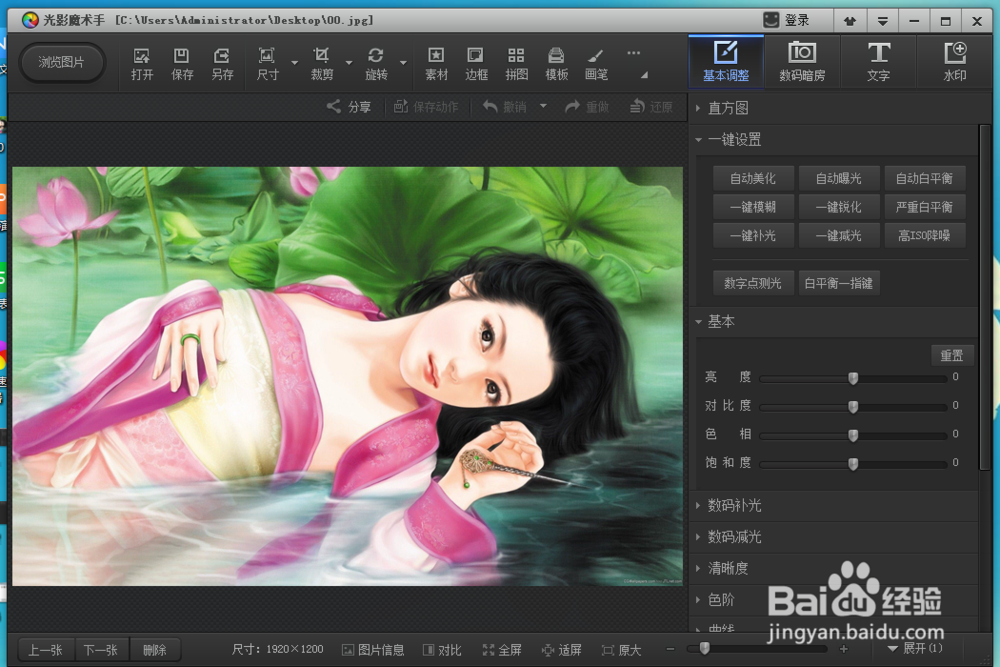Screen dimensions: 1000x667
Task: Click 白平衡一指键 button
Action: click(x=839, y=283)
